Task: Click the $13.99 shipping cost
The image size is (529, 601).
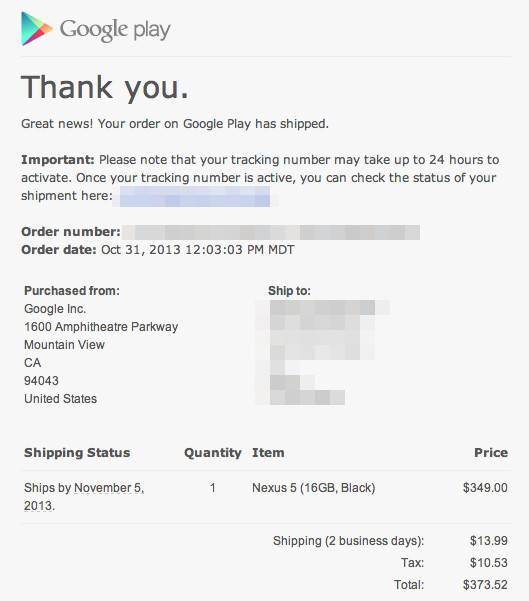Action: (x=489, y=541)
